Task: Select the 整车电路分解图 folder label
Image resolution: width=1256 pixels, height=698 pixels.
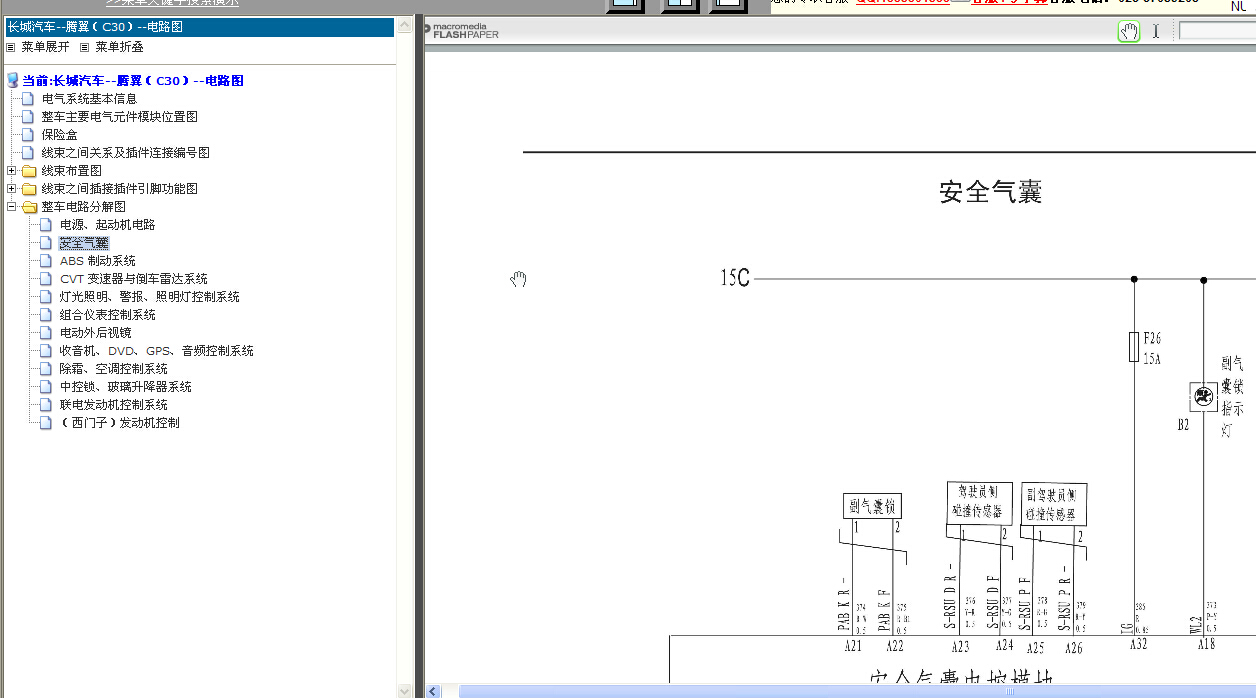Action: point(83,207)
